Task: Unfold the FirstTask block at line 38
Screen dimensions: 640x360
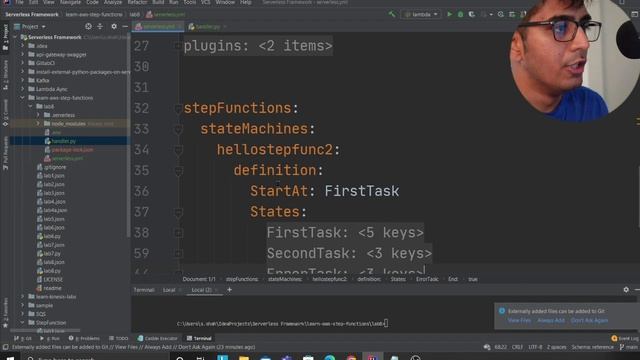Action: click(x=178, y=233)
